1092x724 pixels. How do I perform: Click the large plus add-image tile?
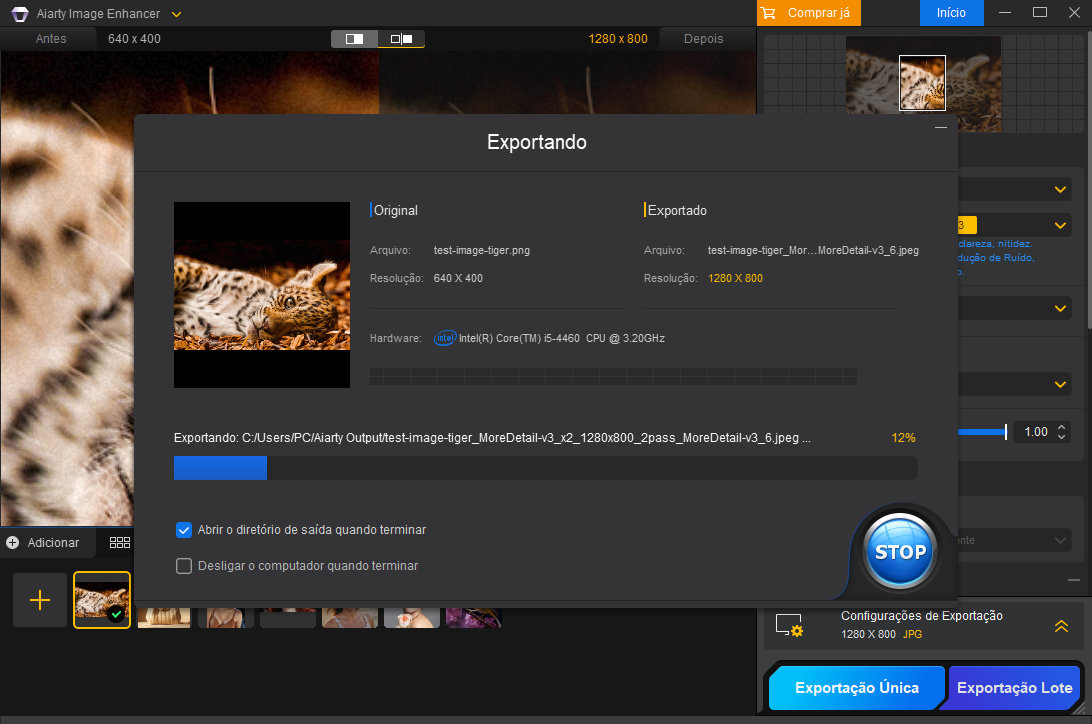coord(40,600)
